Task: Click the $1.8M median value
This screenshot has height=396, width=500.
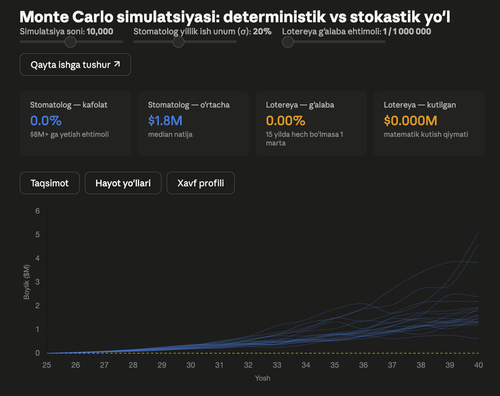Action: tap(165, 121)
